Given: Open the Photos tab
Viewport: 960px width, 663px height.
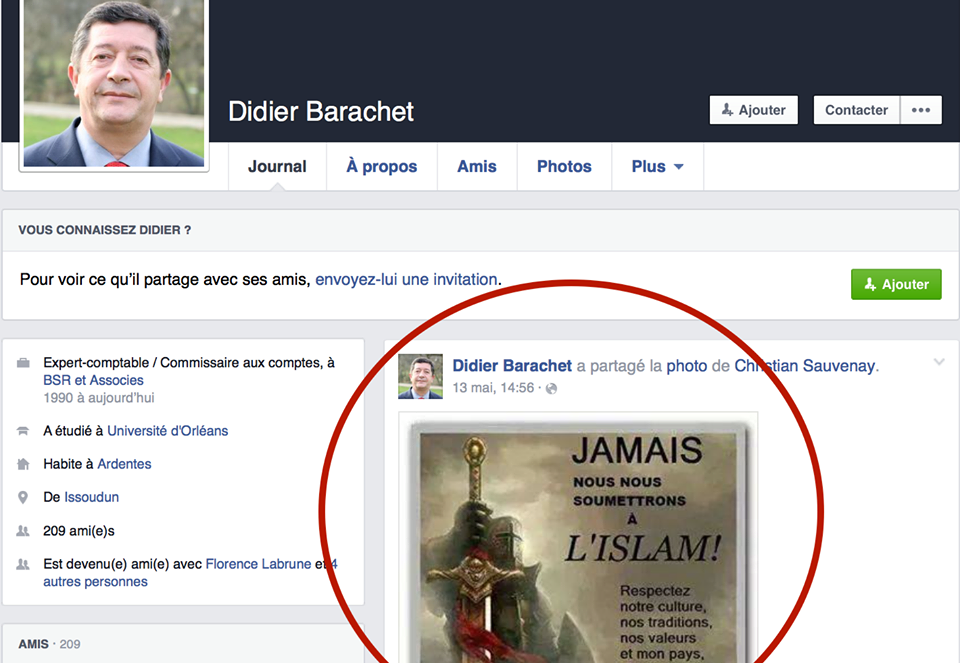Looking at the screenshot, I should click(x=564, y=167).
